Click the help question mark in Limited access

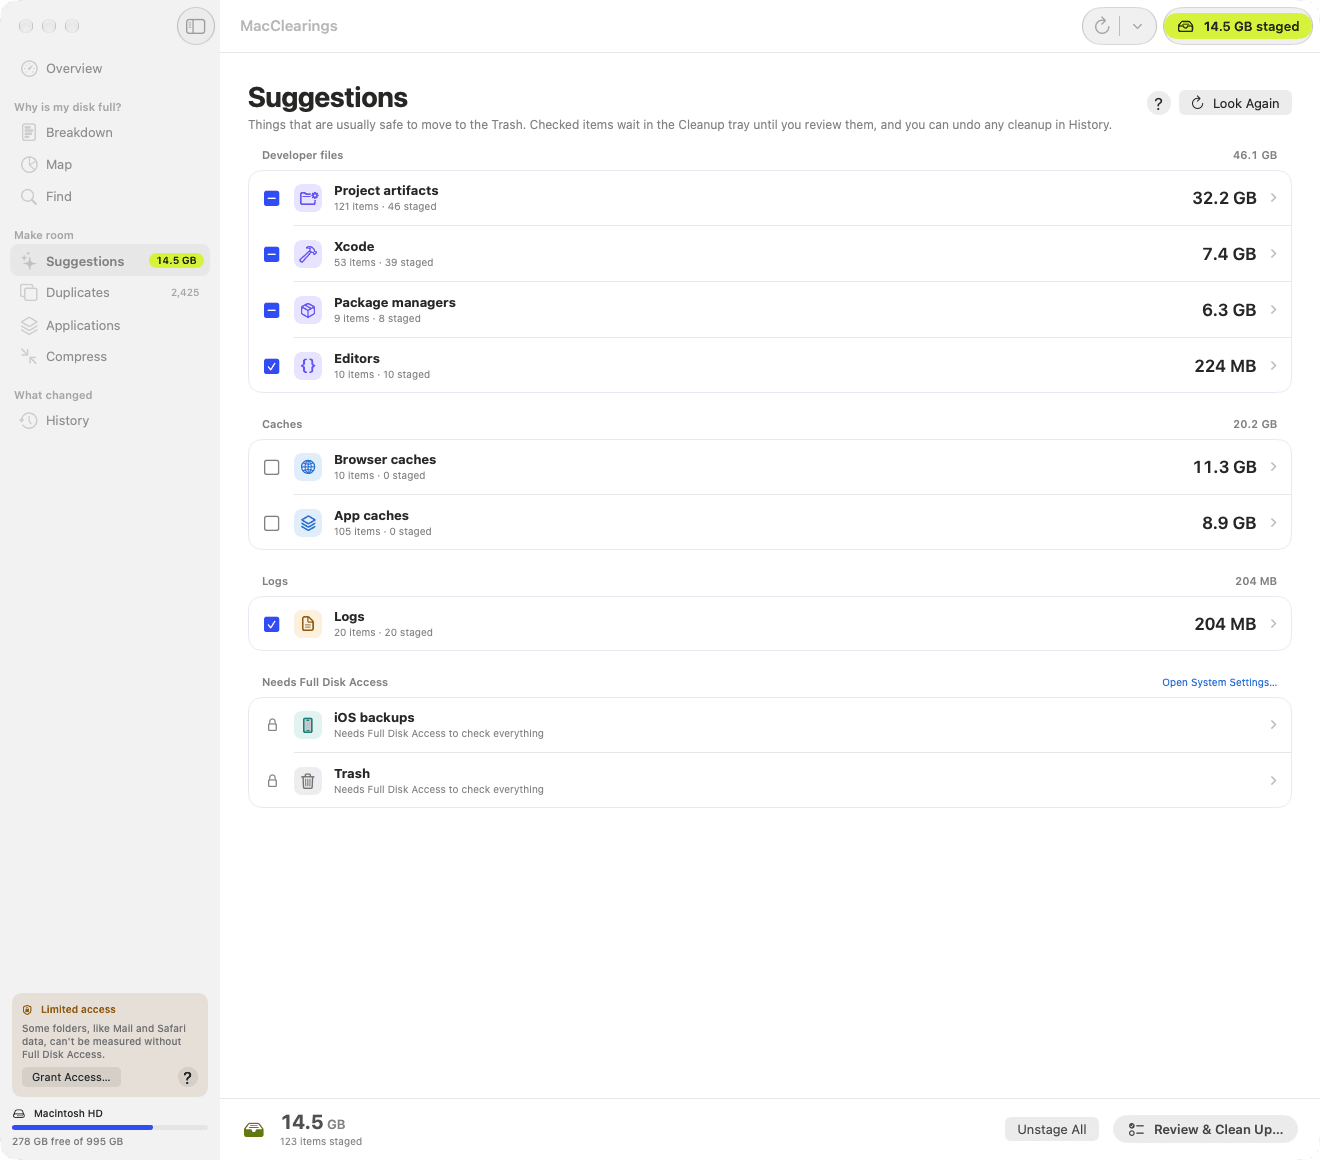[187, 1077]
